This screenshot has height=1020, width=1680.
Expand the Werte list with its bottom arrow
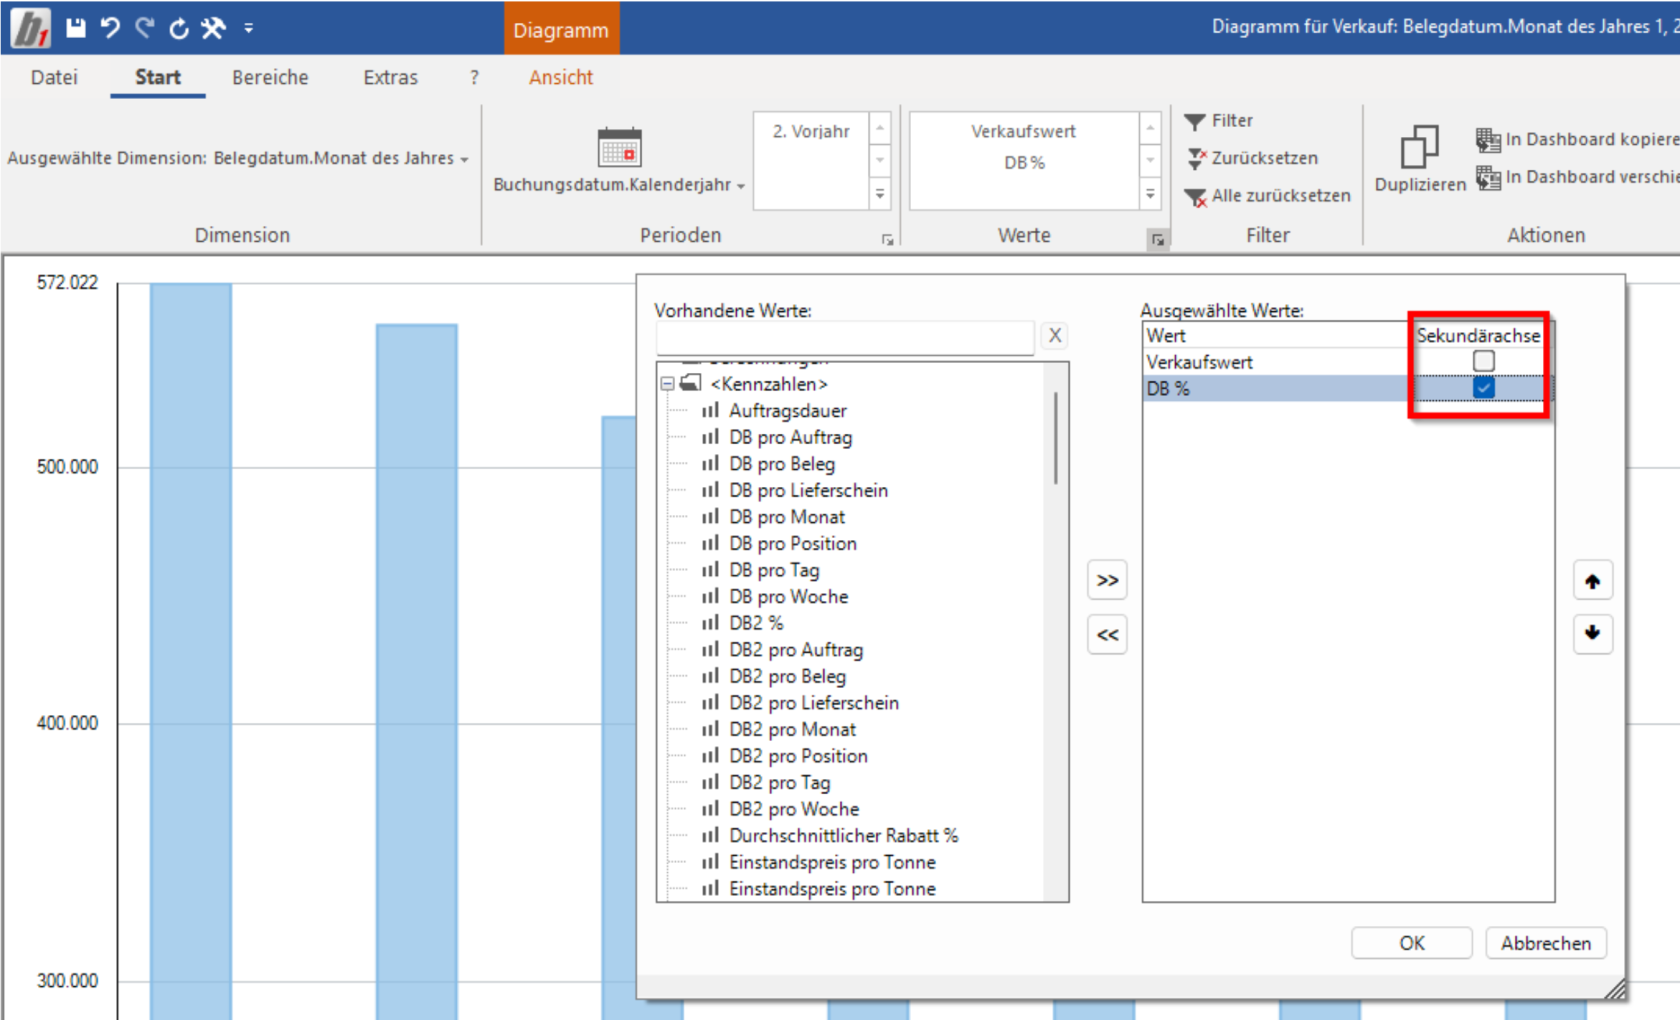tap(1150, 194)
